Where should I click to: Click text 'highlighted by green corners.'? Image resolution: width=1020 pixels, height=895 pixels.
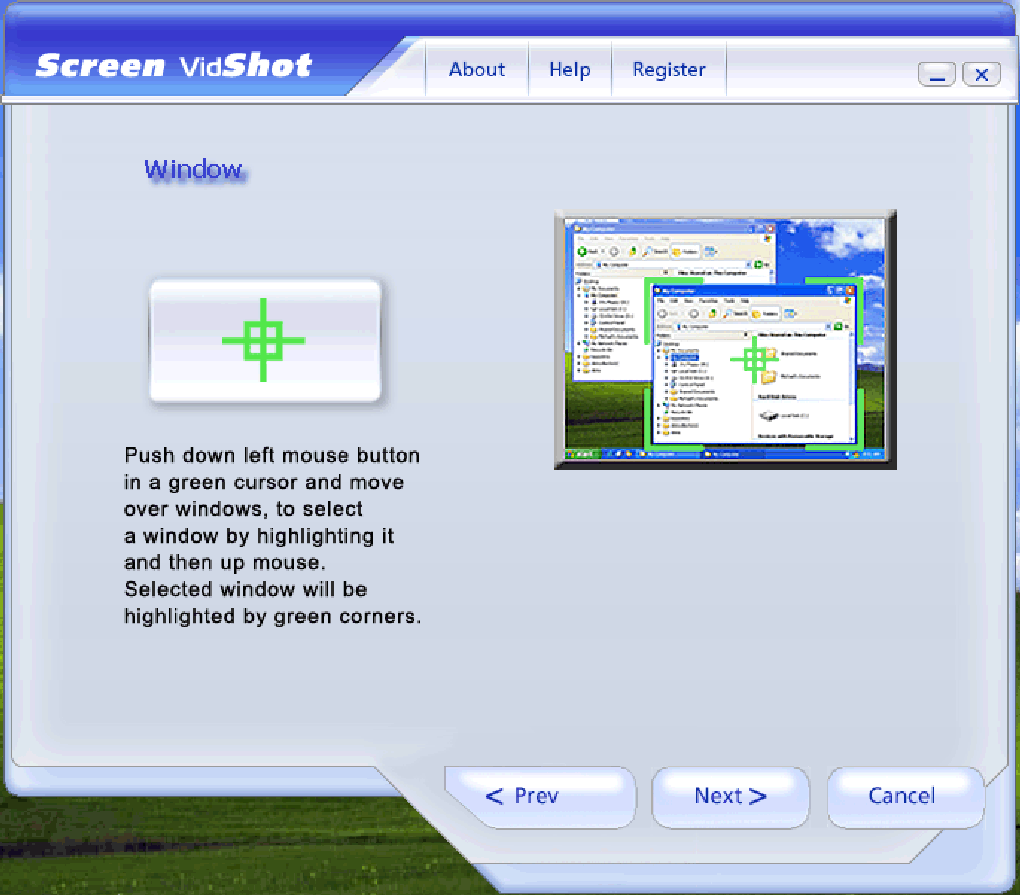click(x=273, y=616)
